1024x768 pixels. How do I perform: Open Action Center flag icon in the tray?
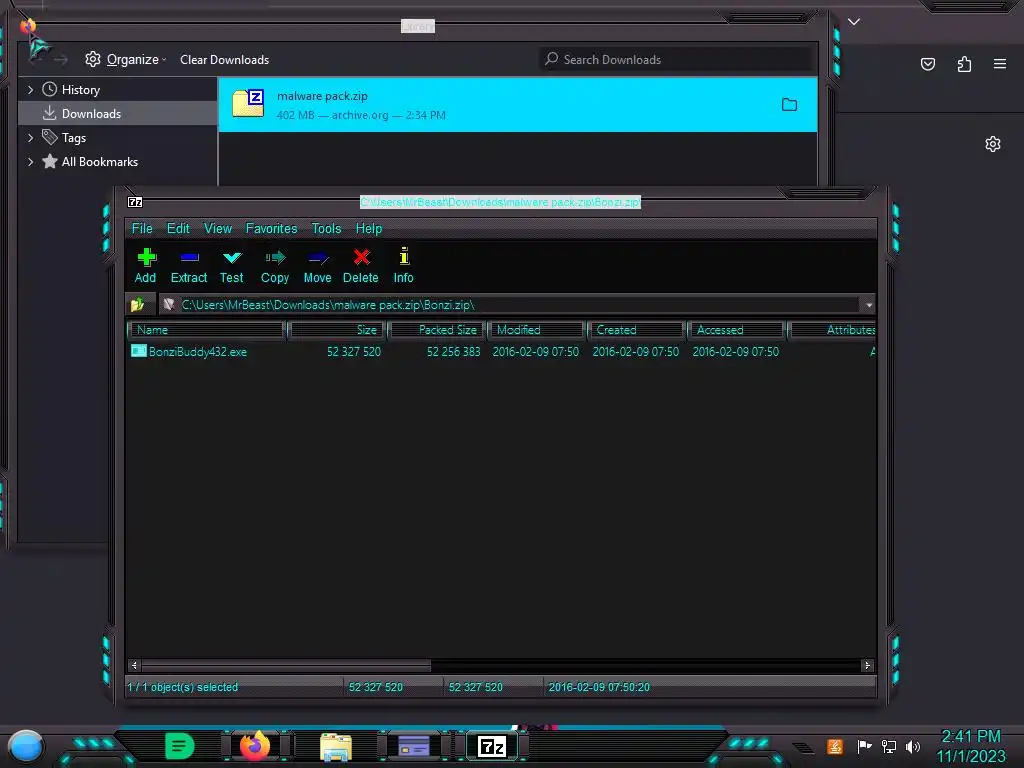[864, 746]
